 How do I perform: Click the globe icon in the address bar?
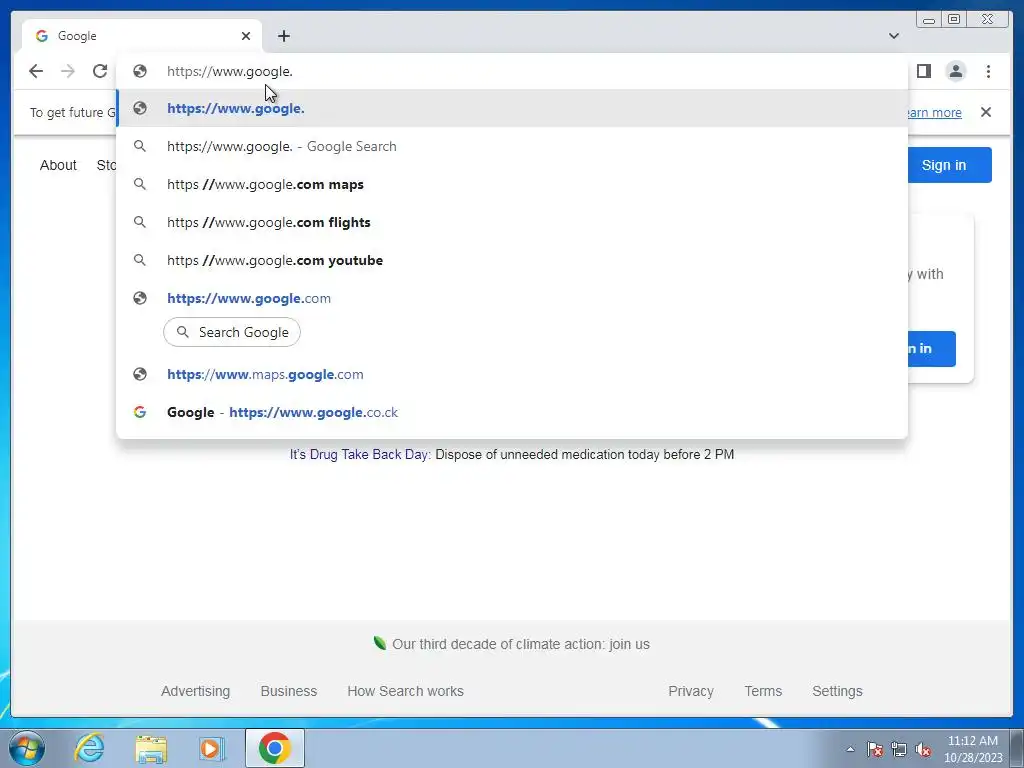140,71
